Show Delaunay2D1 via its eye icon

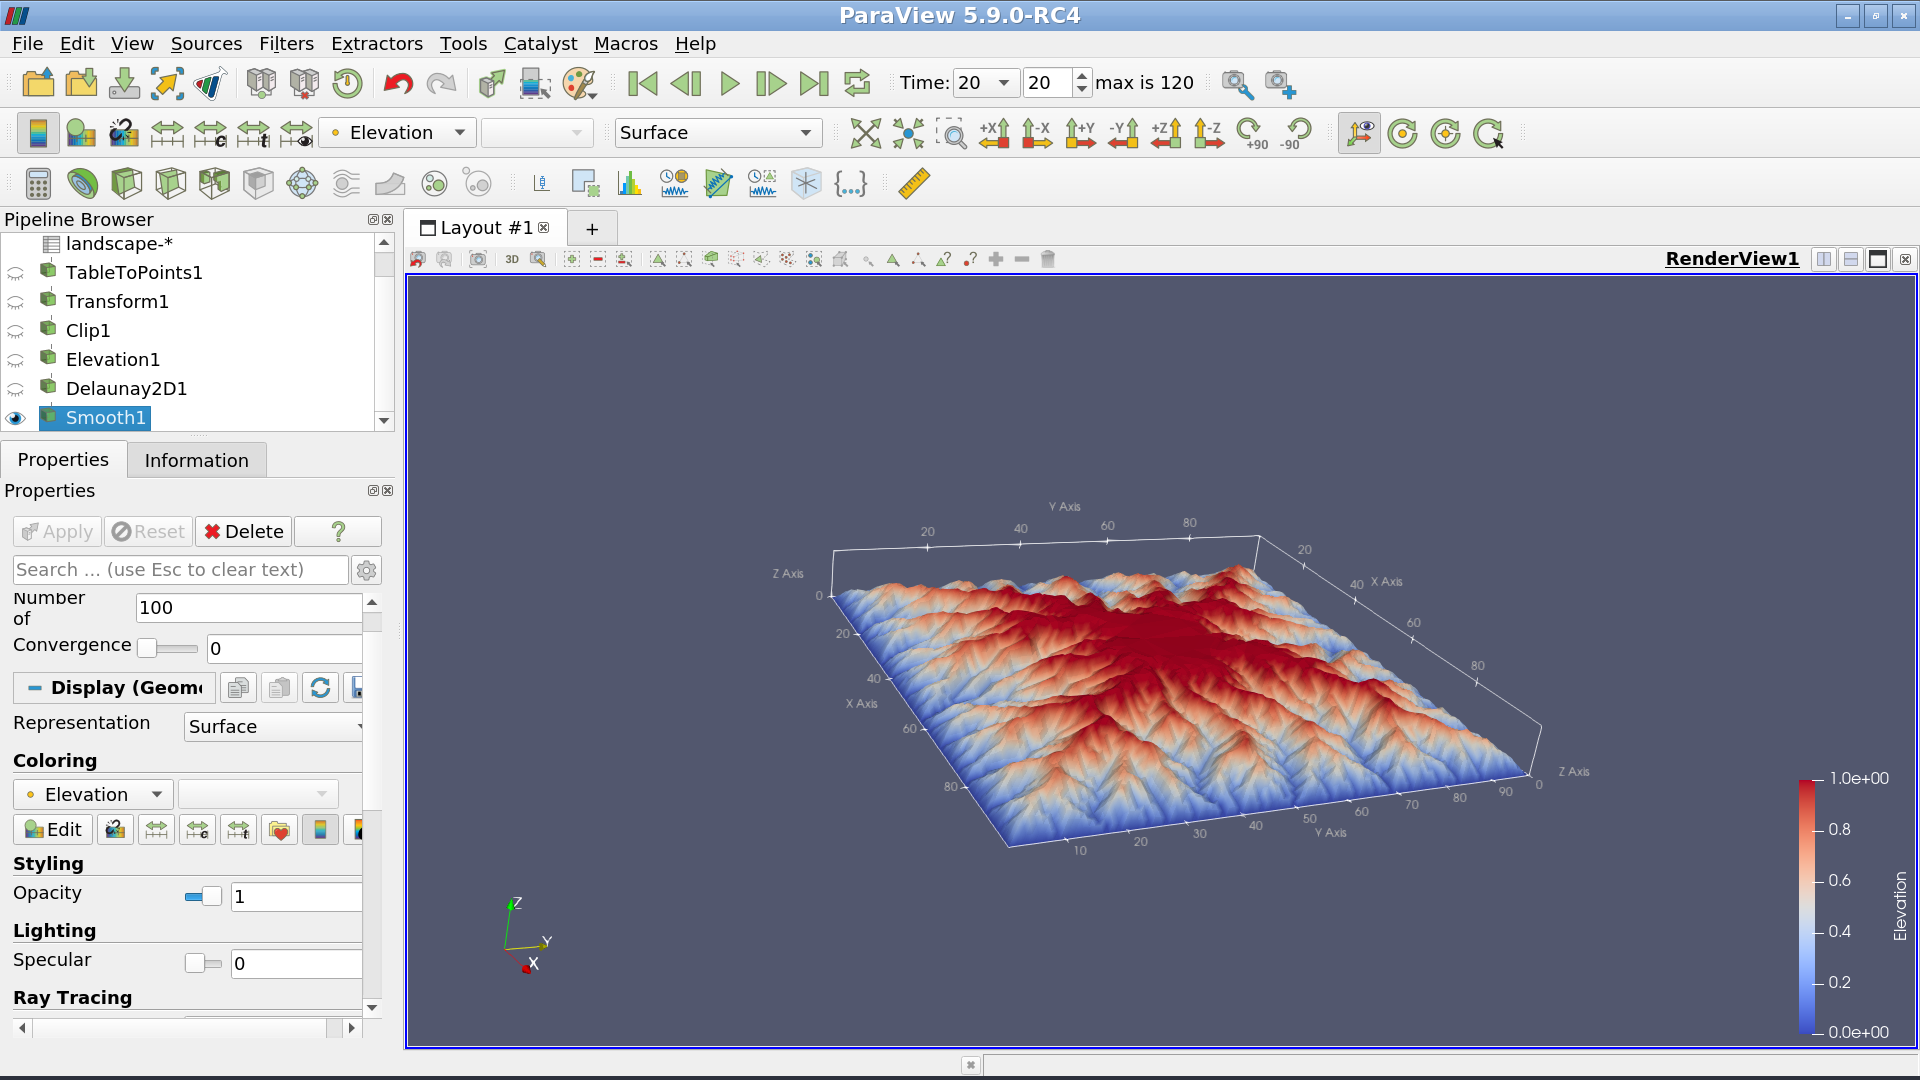16,389
